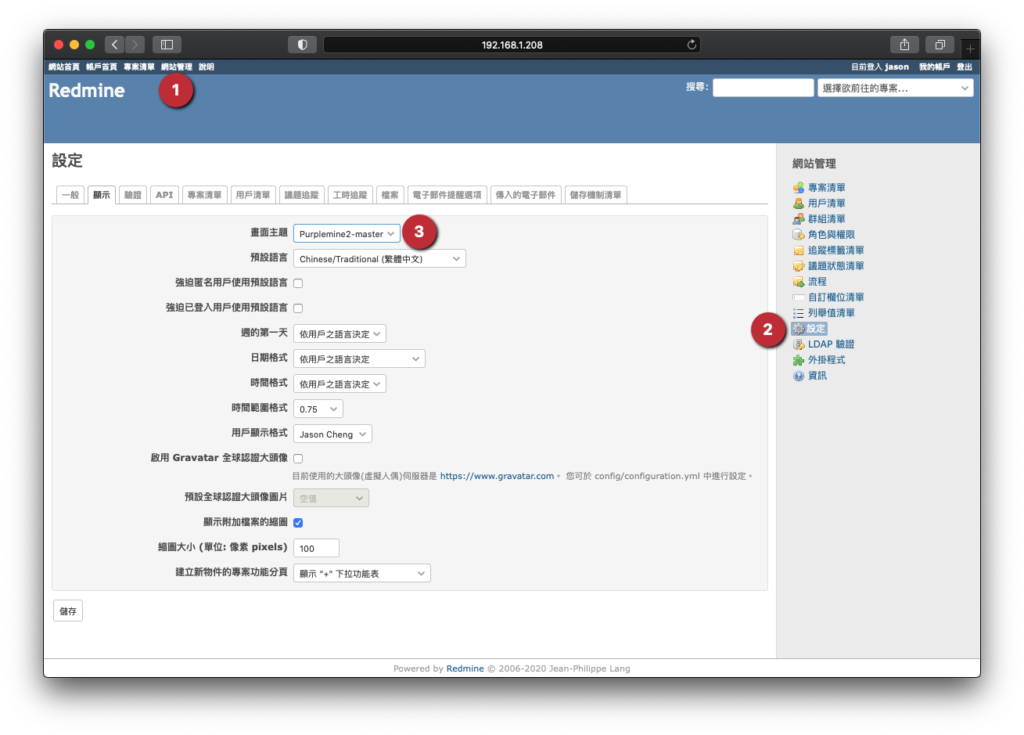Open the 議題追蹤 settings tab

coord(302,195)
